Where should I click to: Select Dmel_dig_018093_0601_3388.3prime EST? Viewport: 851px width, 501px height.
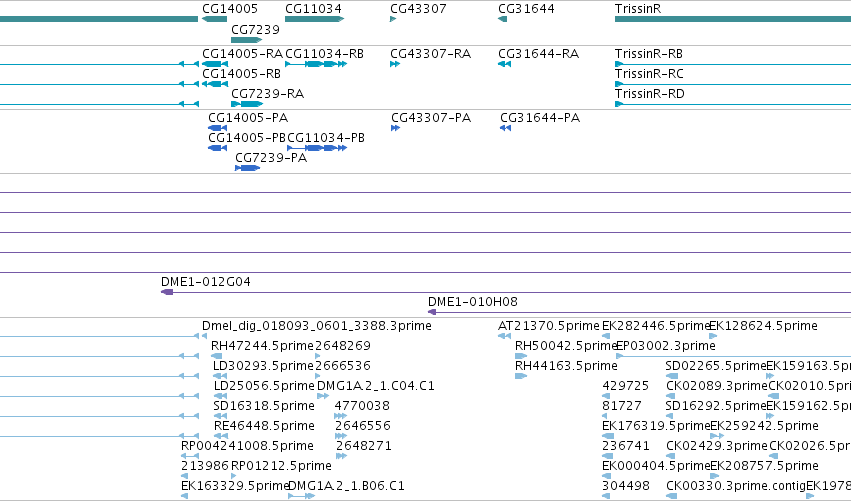pyautogui.click(x=317, y=326)
